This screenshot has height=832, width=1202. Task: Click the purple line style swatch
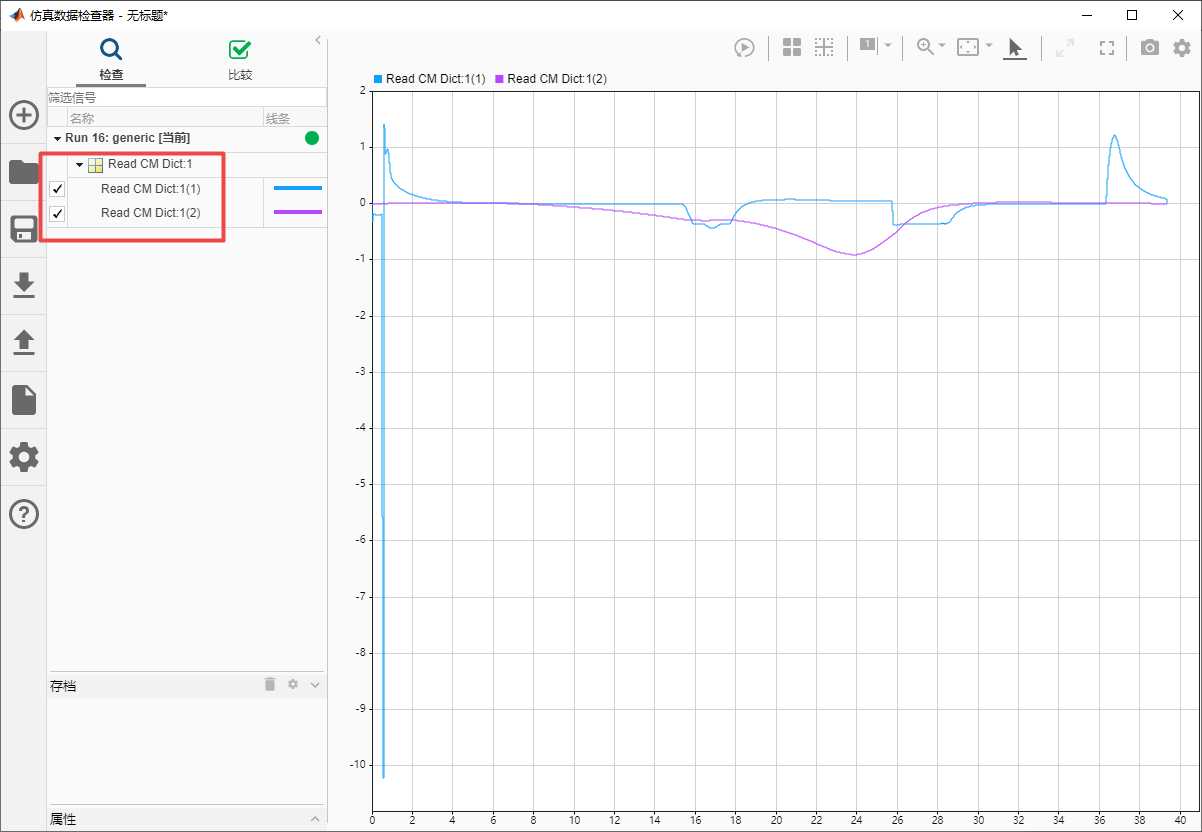point(298,212)
